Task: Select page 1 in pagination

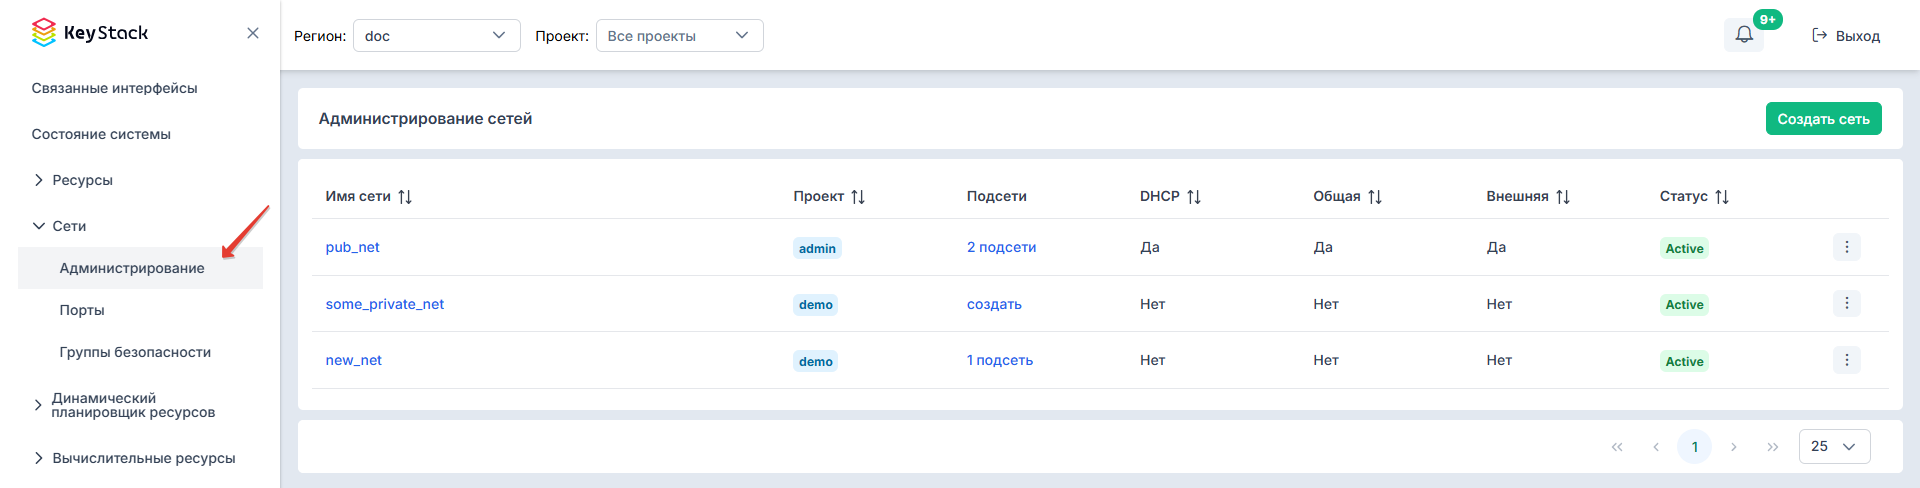Action: (1695, 447)
